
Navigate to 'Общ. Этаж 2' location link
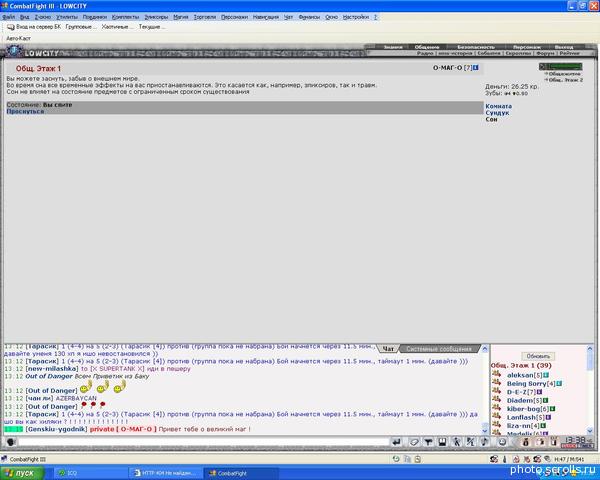(x=566, y=80)
